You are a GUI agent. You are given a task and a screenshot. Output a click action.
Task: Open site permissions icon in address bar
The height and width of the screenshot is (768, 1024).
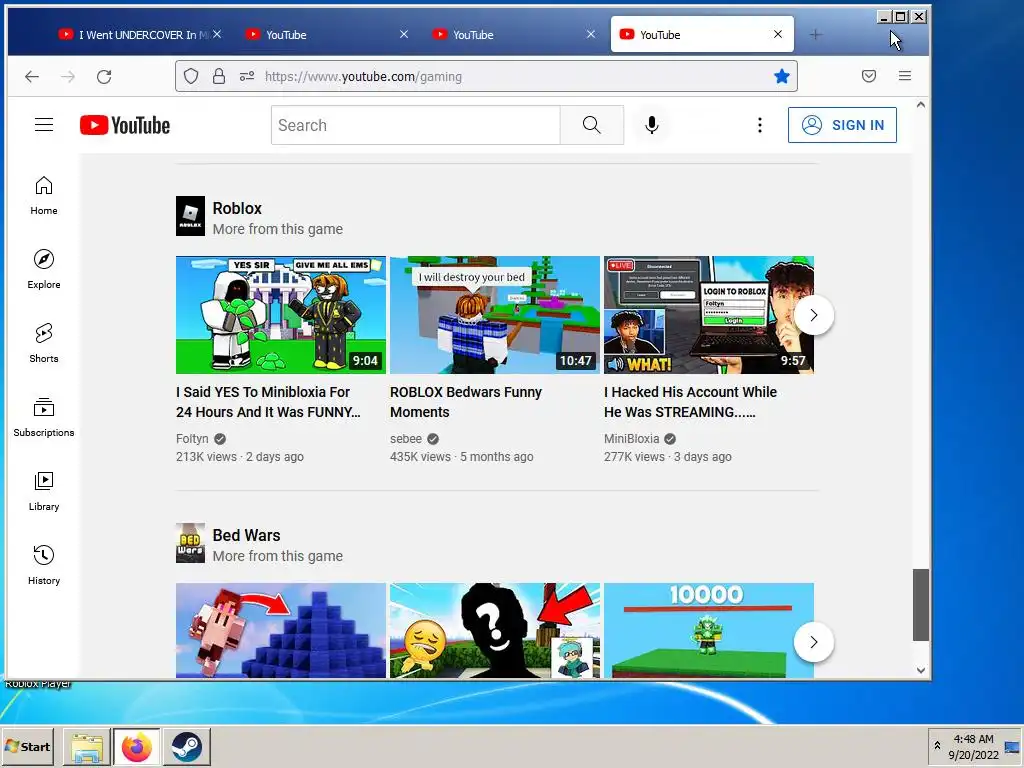247,76
